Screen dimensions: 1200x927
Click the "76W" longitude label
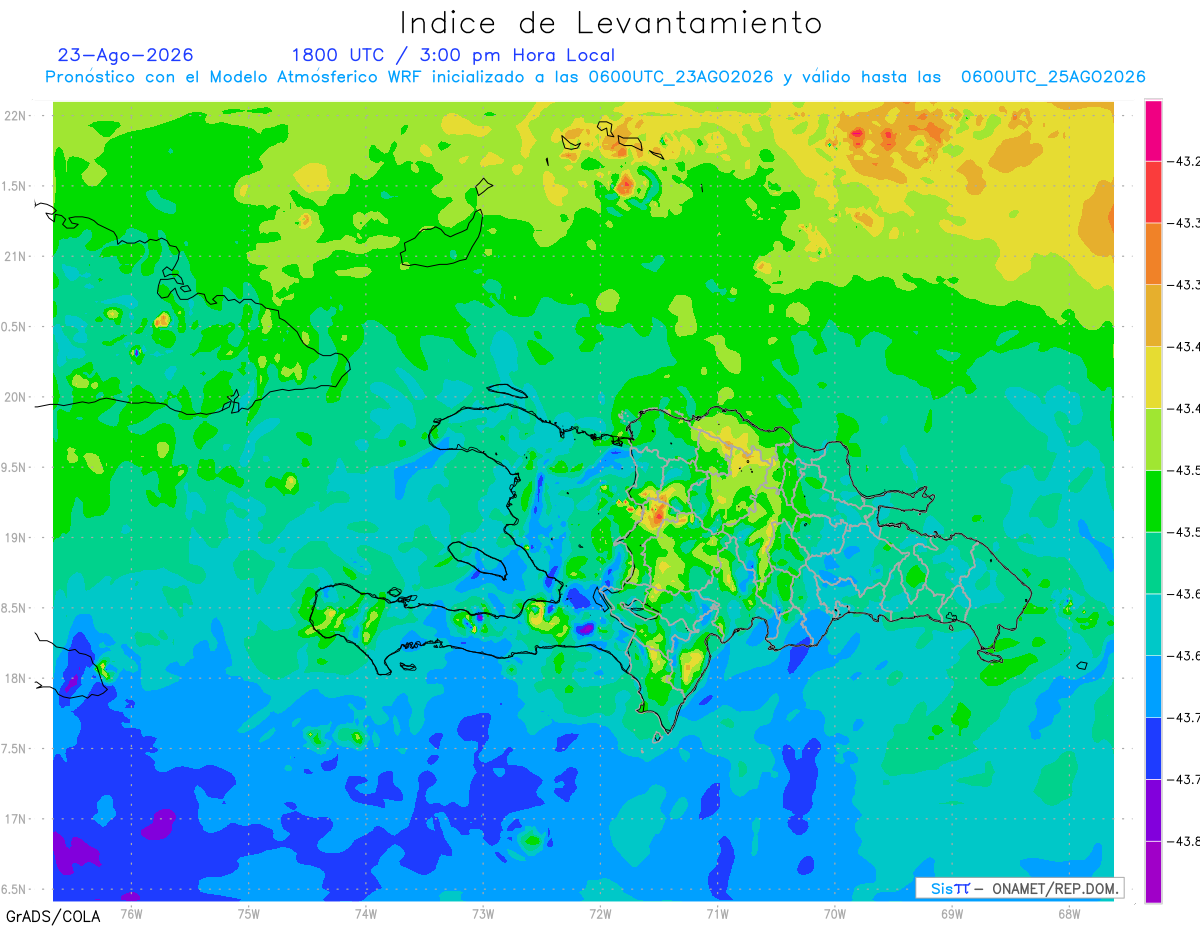131,913
